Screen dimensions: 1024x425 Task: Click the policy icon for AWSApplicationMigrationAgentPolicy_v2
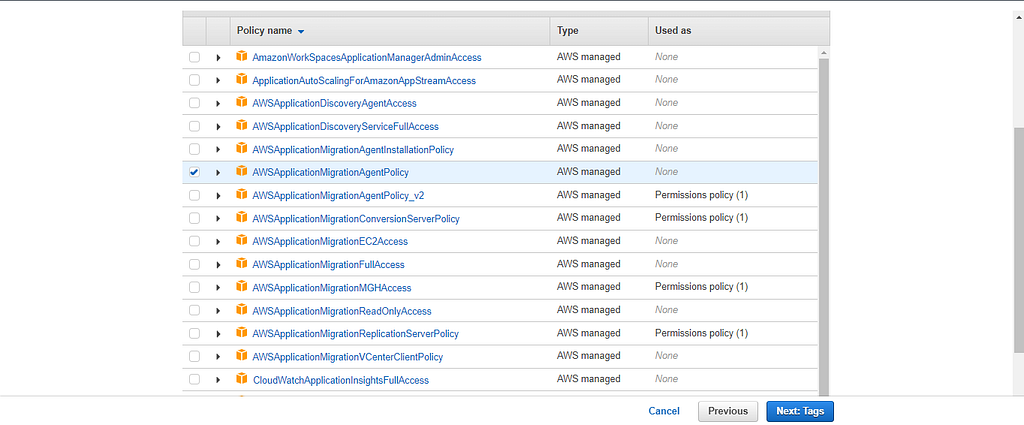[x=242, y=195]
